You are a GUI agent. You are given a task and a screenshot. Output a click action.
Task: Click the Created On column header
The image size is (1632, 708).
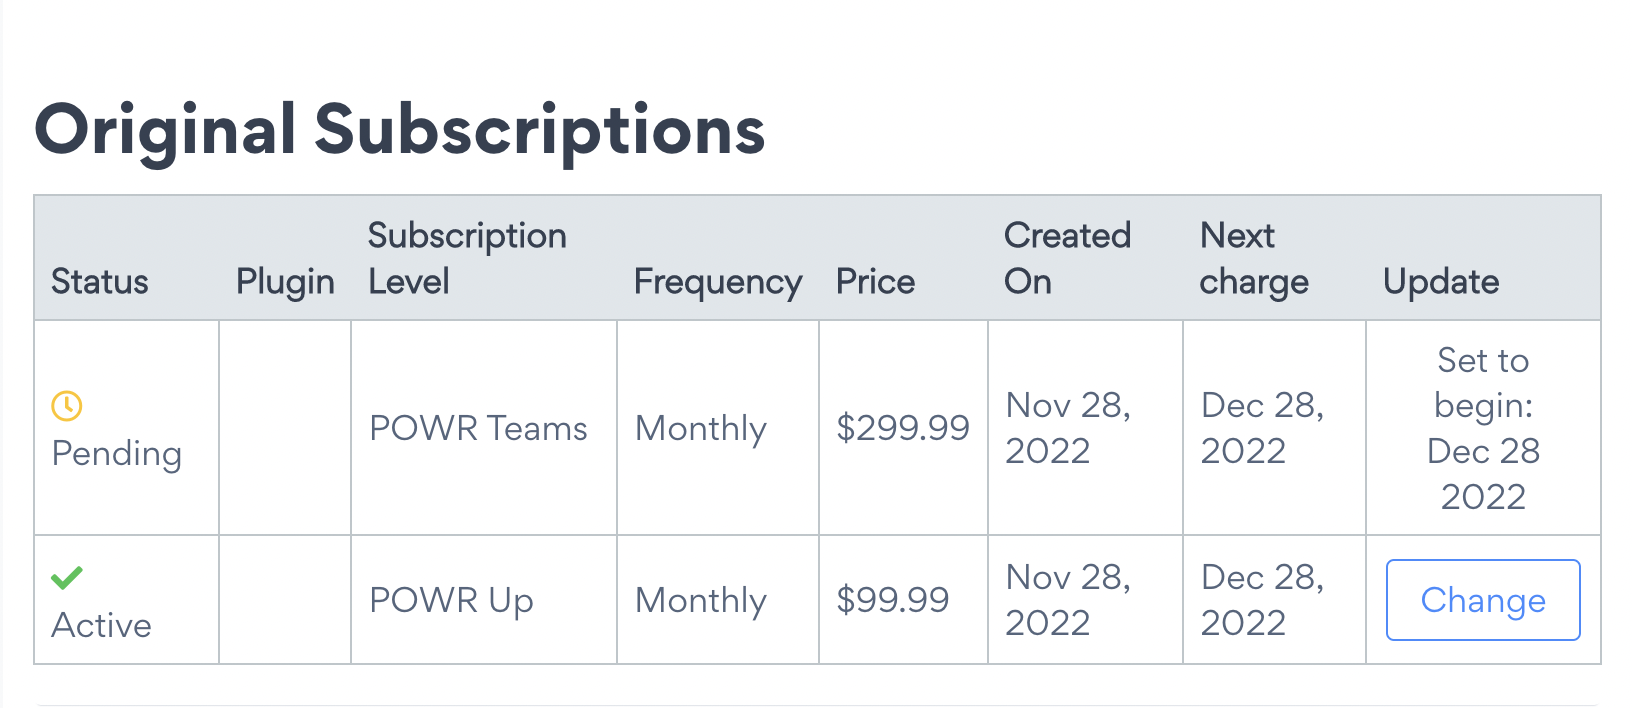tap(1067, 258)
